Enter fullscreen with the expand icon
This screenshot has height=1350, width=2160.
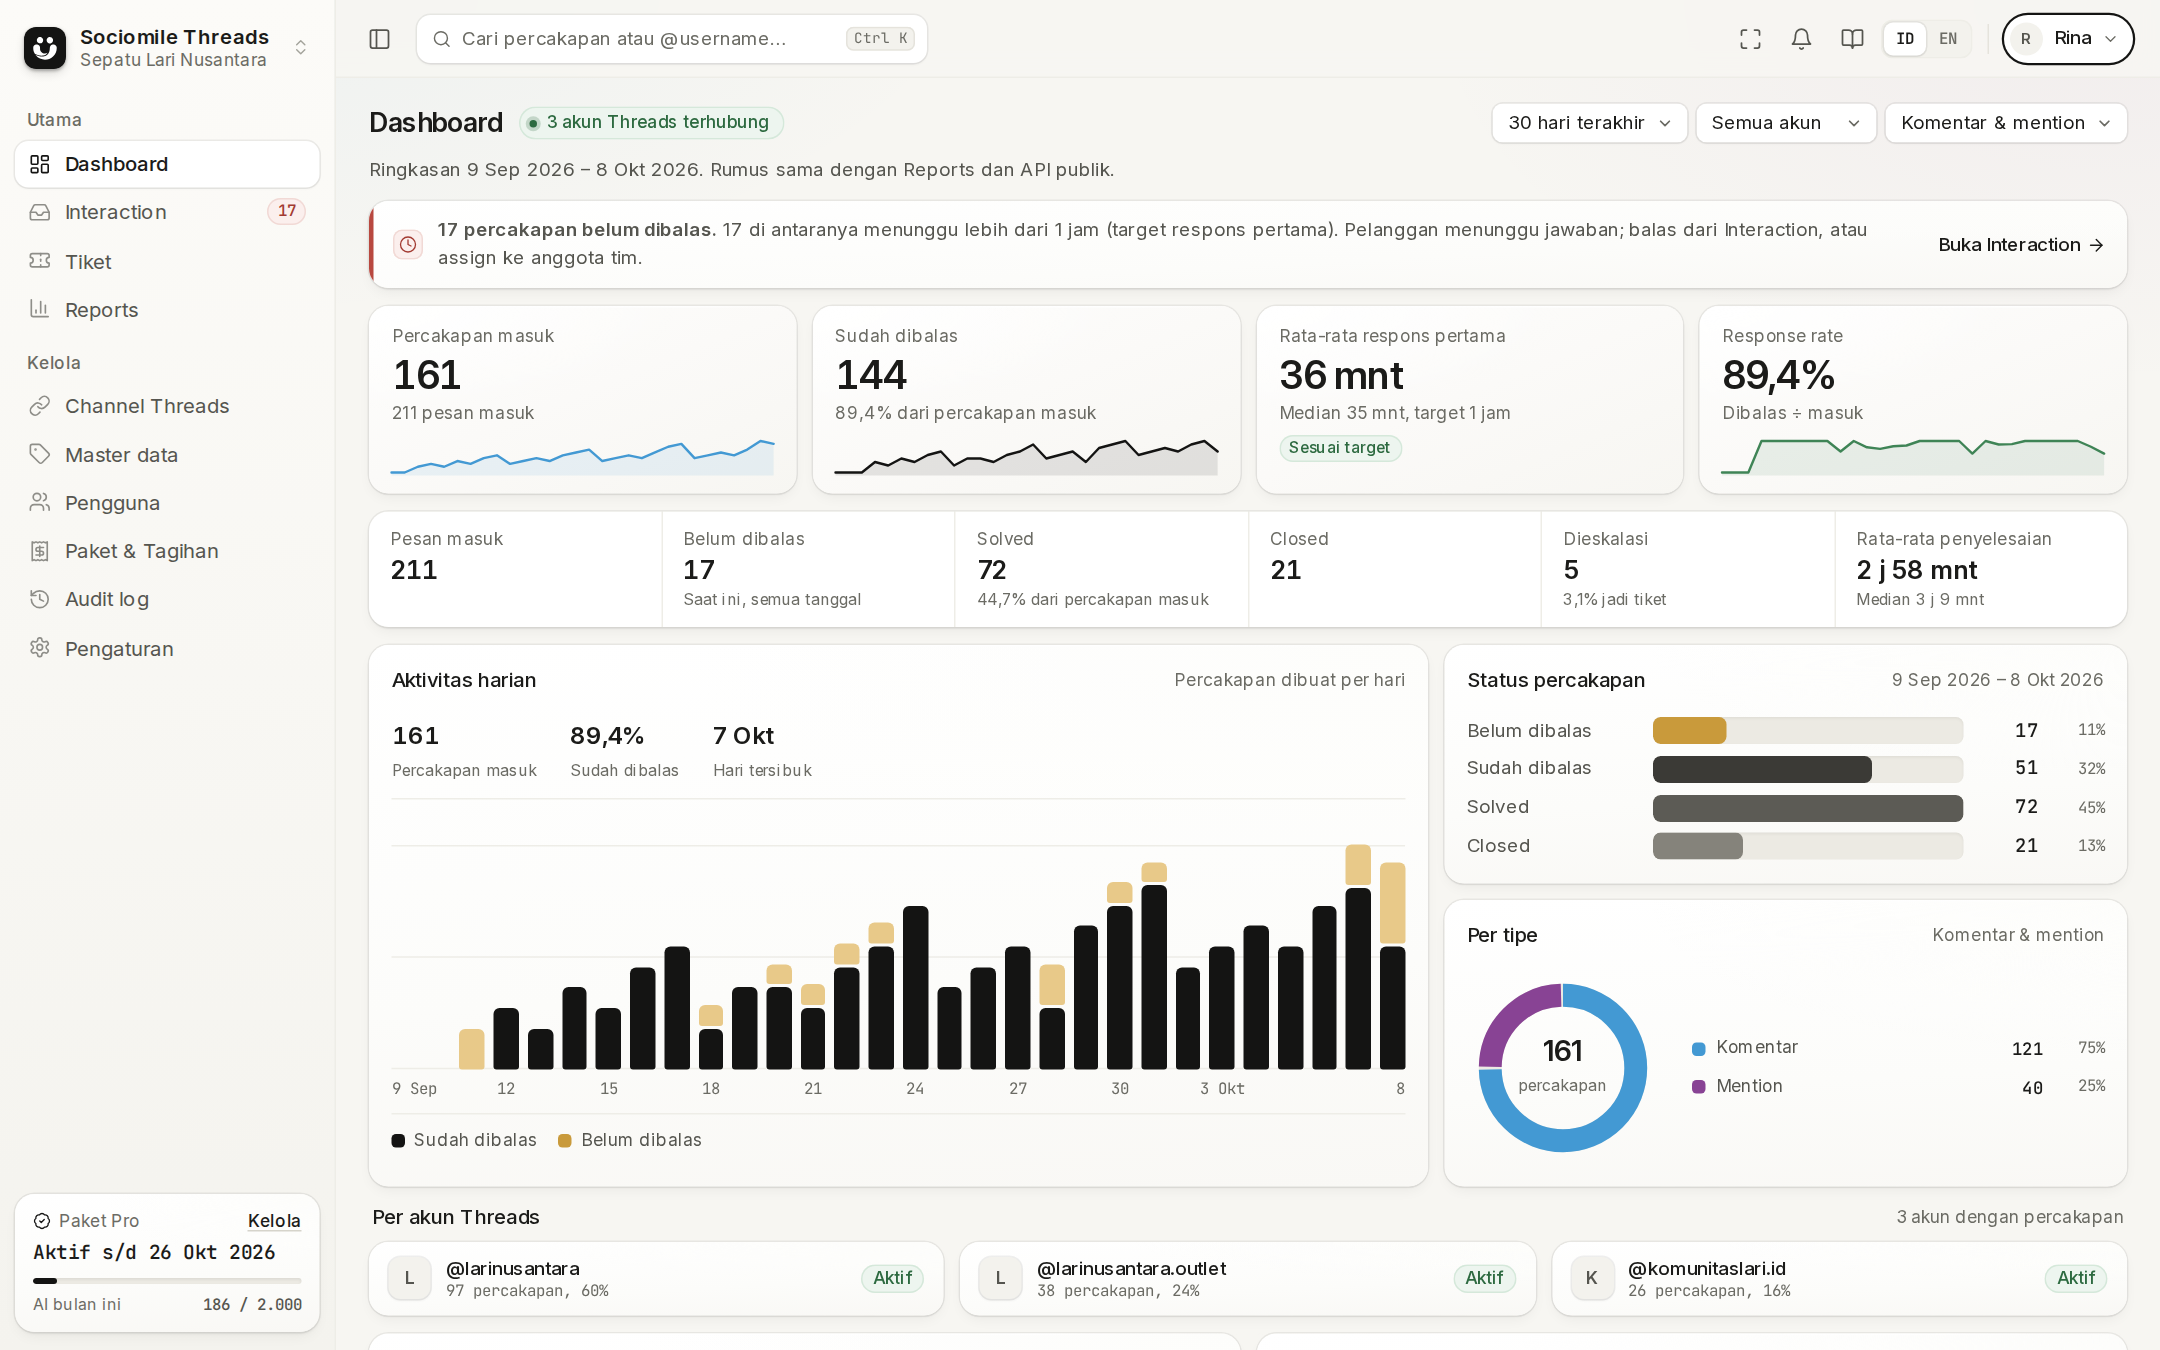1750,39
